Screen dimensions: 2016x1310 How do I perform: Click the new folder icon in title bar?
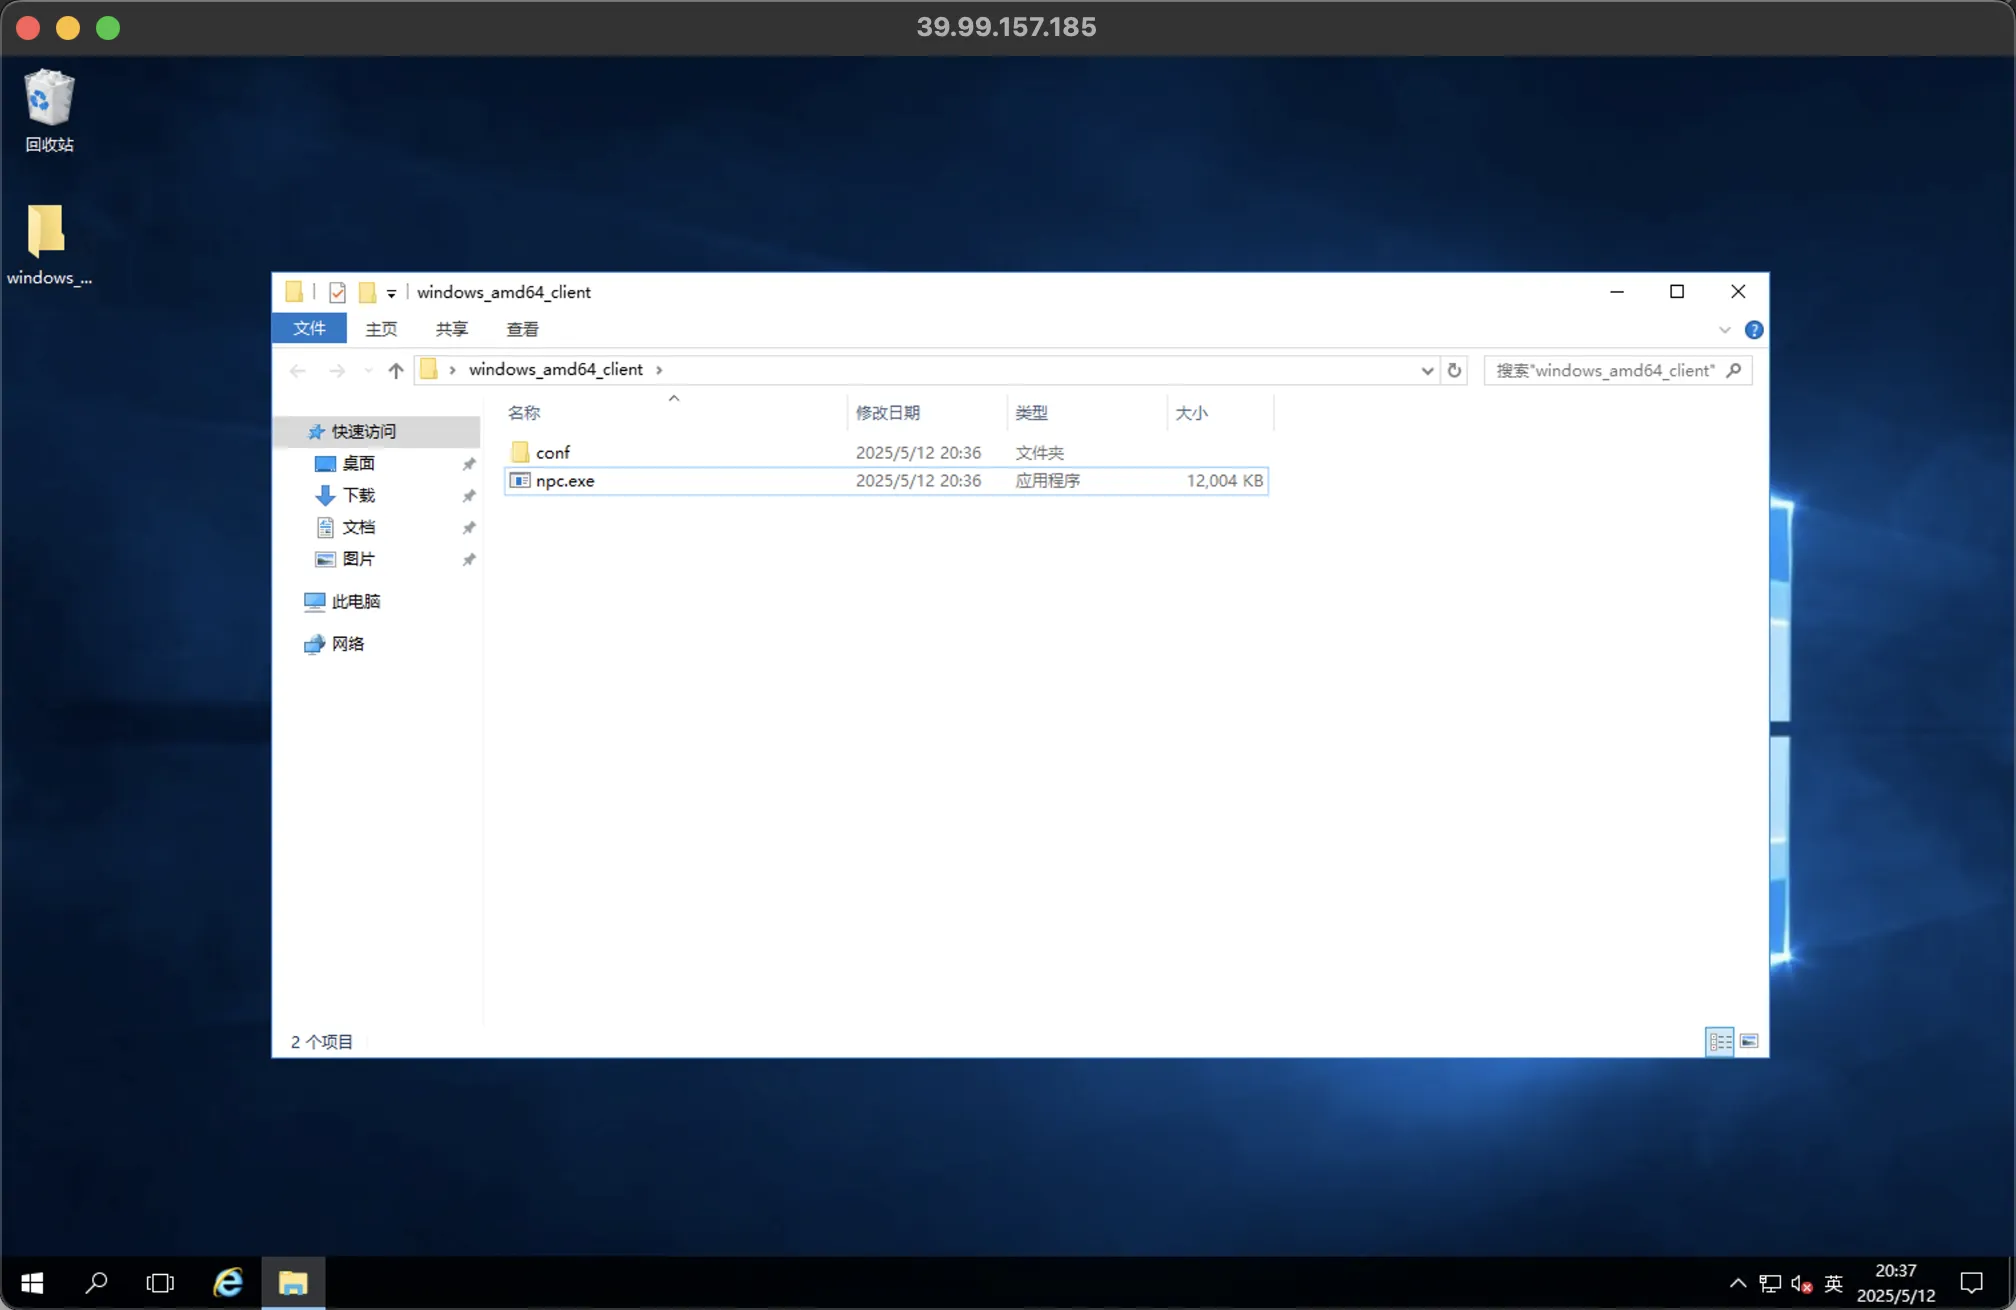coord(367,292)
